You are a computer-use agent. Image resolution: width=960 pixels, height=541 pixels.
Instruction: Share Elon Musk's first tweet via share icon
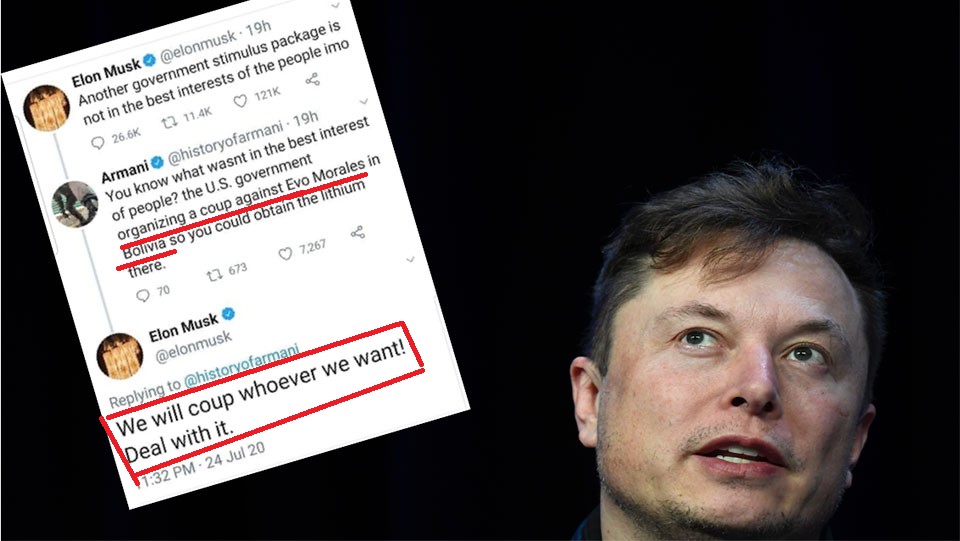coord(313,80)
